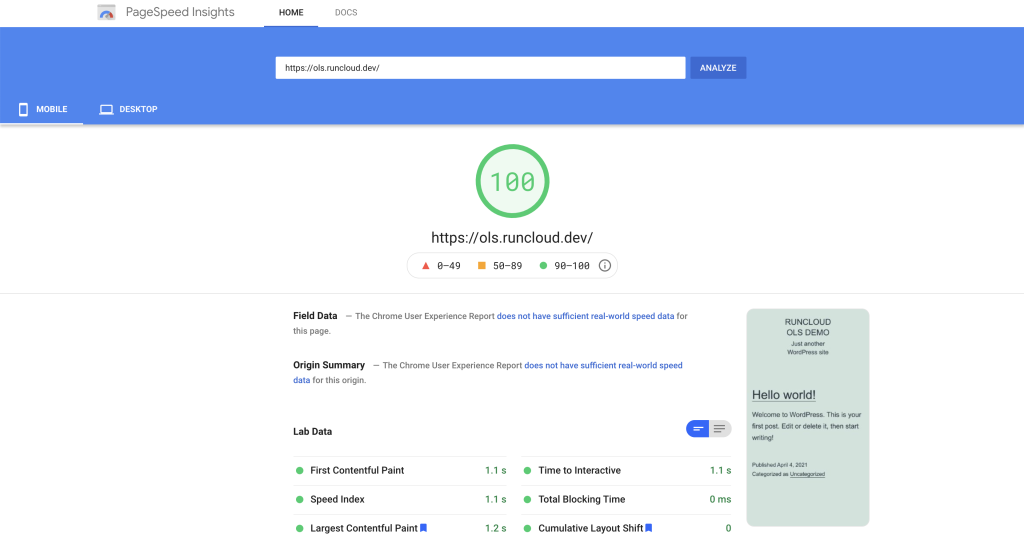Click green status dot for Time to Interactive
The height and width of the screenshot is (542, 1024).
527,470
